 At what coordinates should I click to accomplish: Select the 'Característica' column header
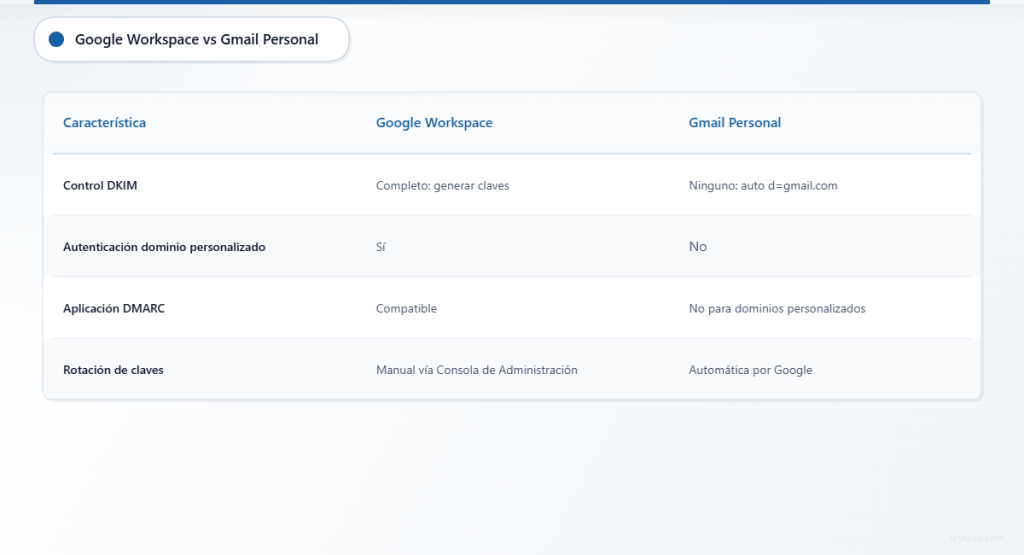pos(104,123)
